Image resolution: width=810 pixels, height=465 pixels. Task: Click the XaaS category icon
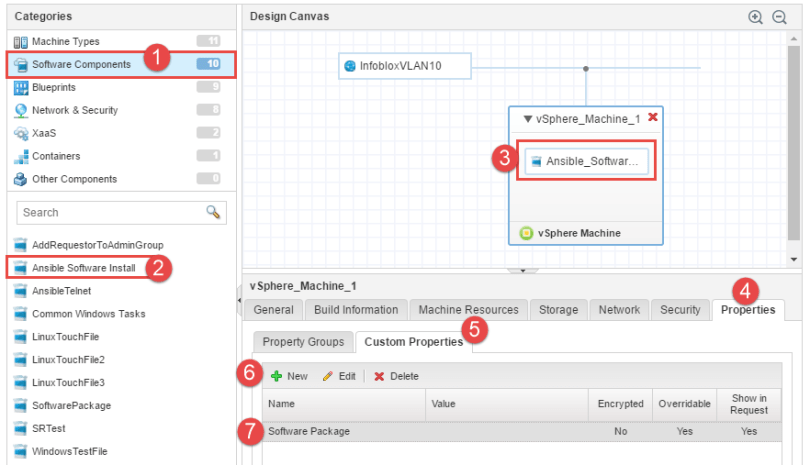[20, 133]
